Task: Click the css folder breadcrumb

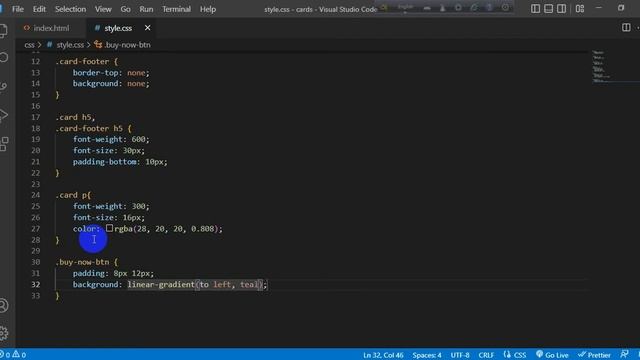Action: pyautogui.click(x=29, y=45)
